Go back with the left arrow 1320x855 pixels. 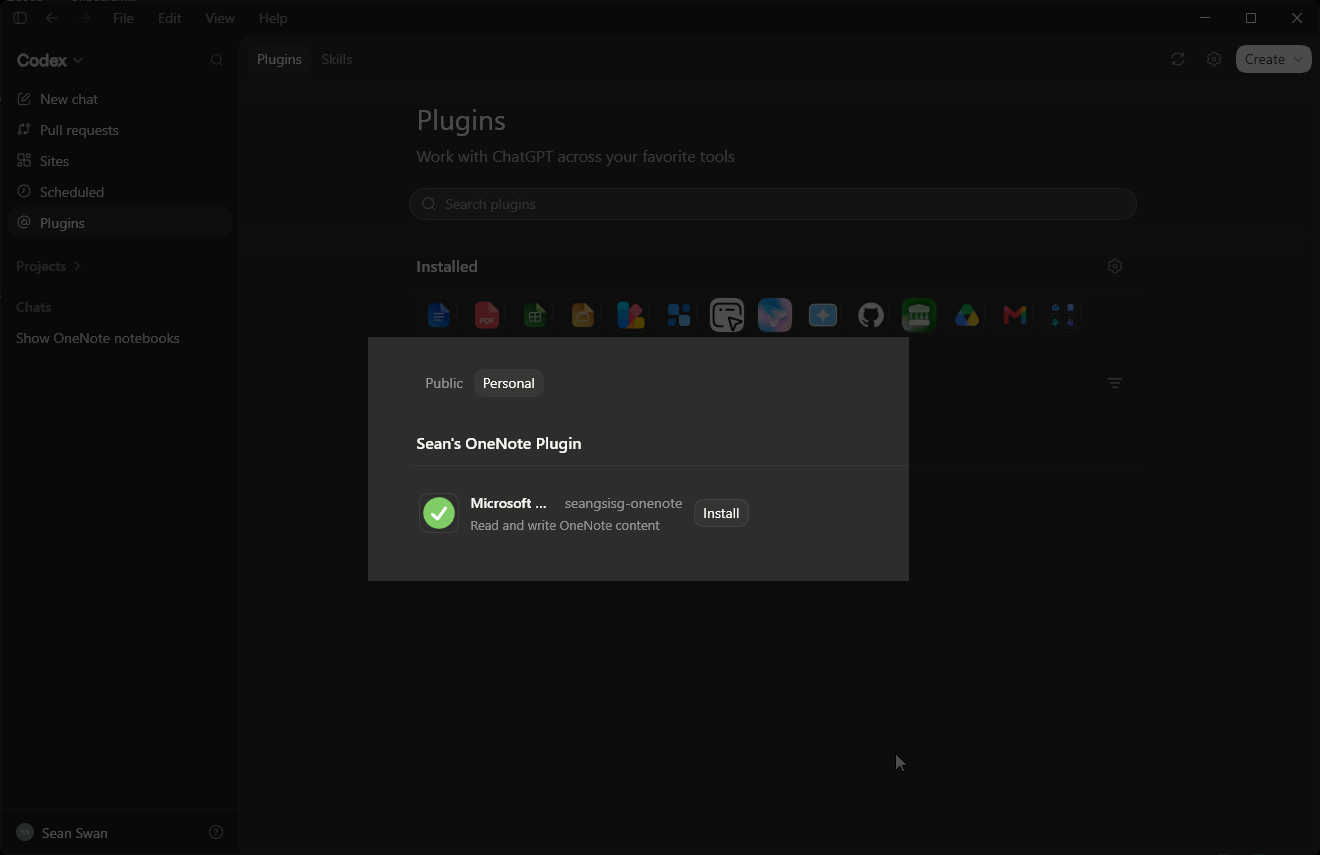52,18
